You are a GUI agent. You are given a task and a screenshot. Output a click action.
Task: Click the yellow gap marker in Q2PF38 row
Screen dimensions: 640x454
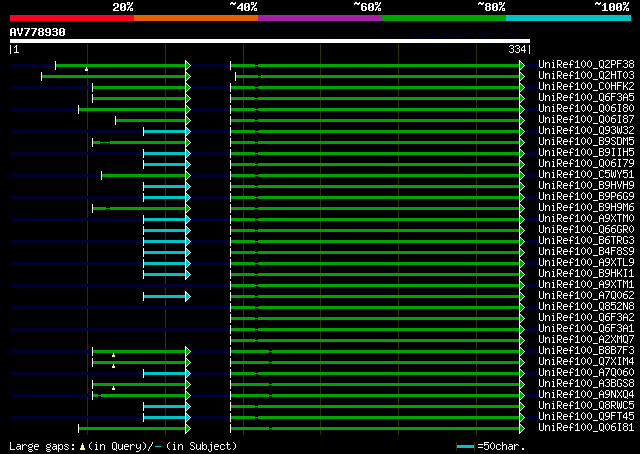[87, 69]
